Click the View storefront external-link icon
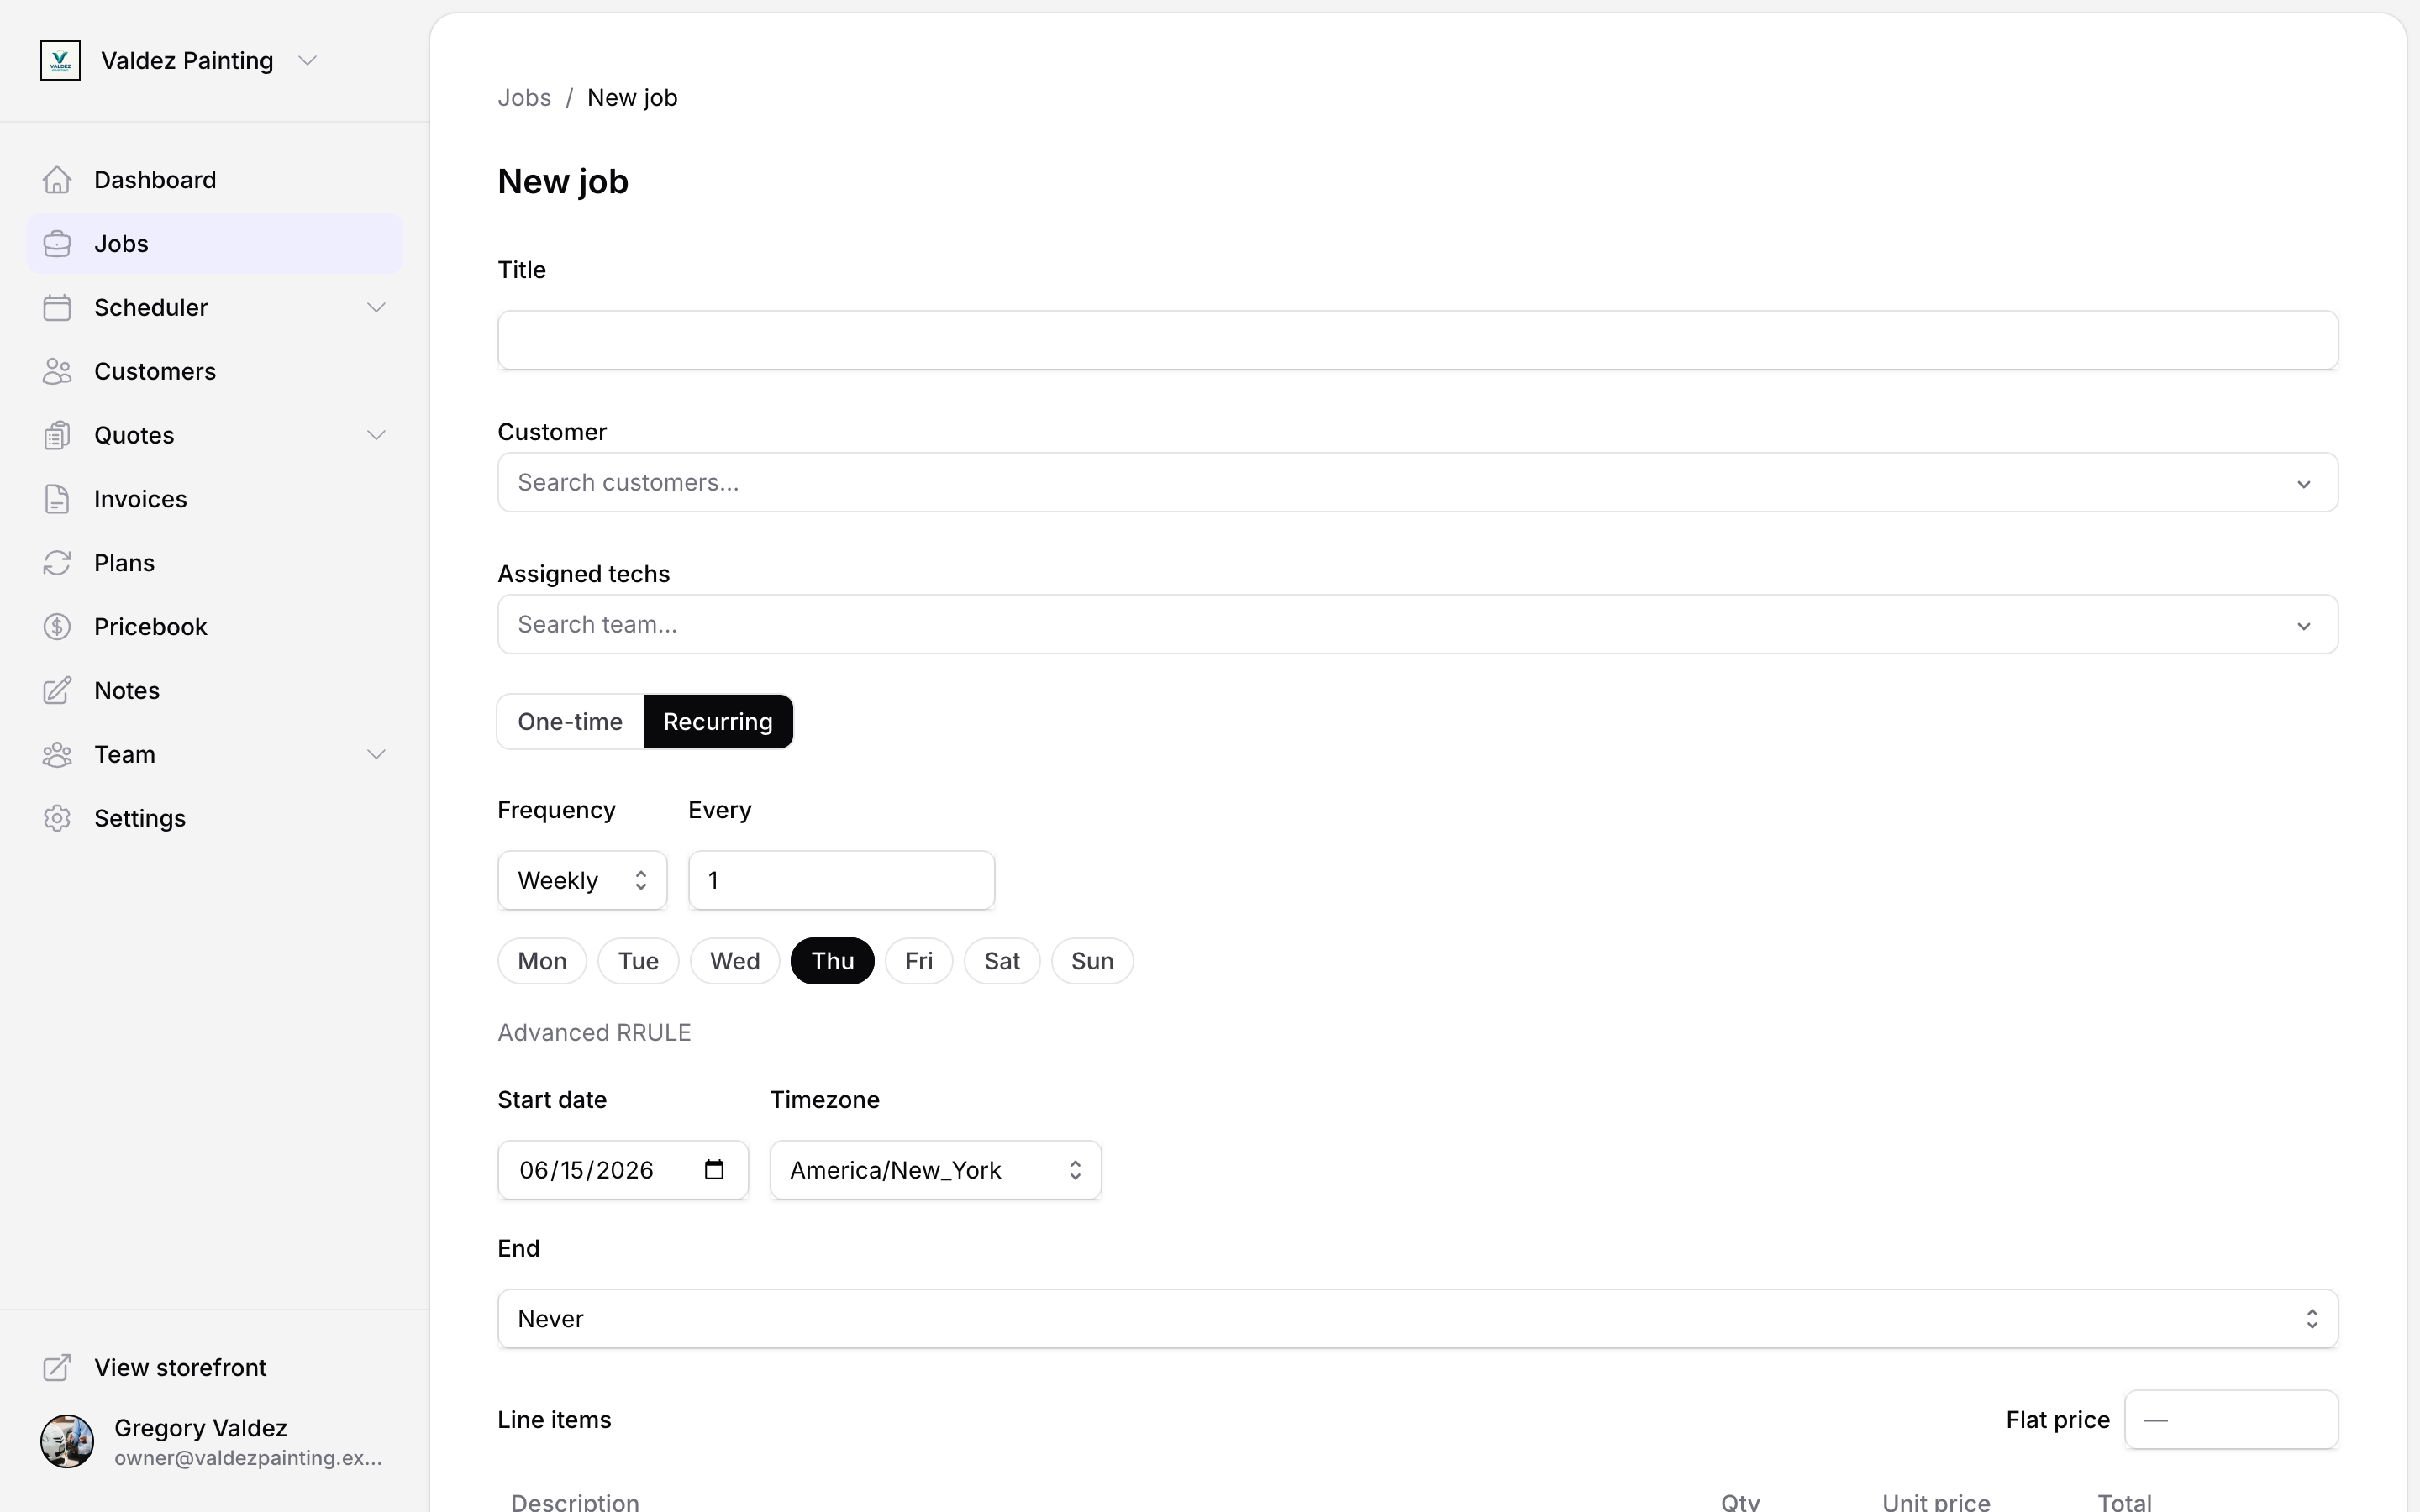Viewport: 2420px width, 1512px height. tap(57, 1368)
